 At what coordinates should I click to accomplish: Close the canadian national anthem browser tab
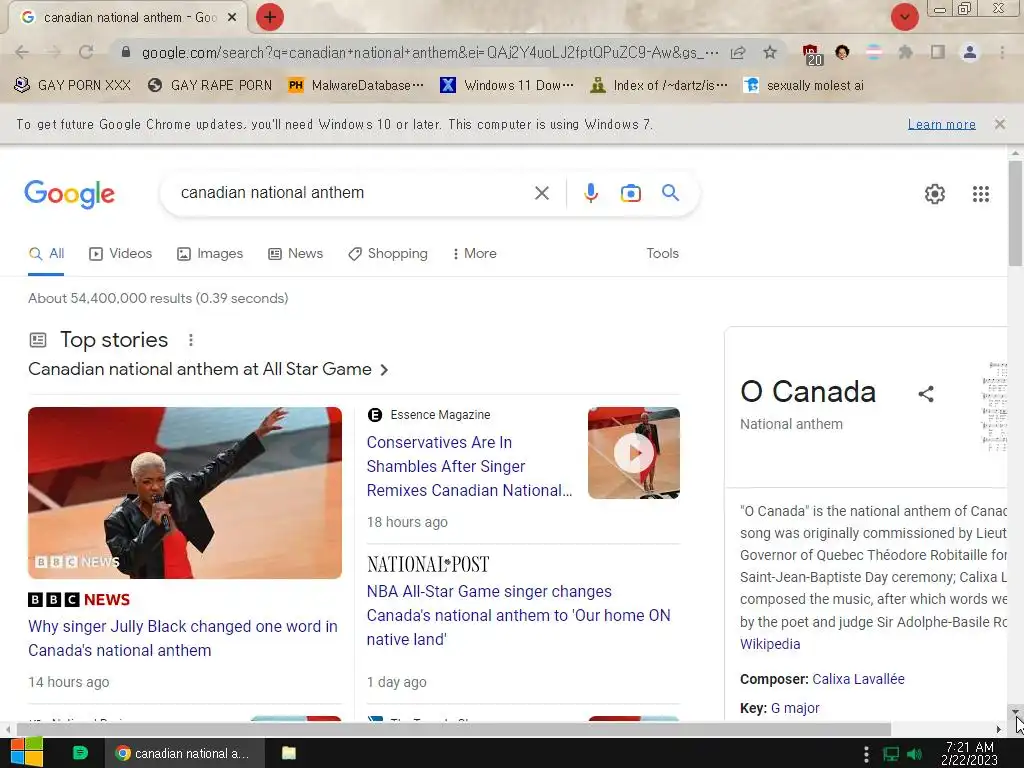click(x=232, y=18)
